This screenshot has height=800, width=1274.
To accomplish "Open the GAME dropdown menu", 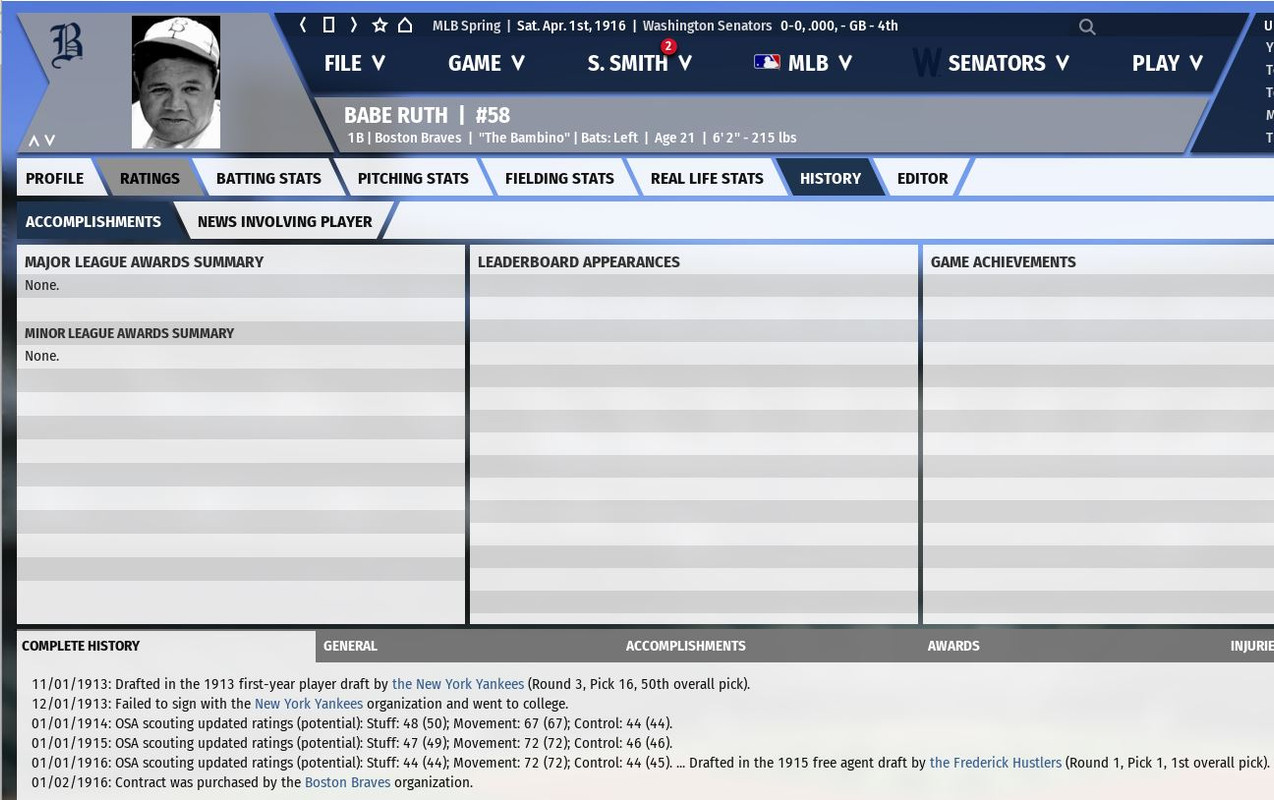I will click(487, 63).
